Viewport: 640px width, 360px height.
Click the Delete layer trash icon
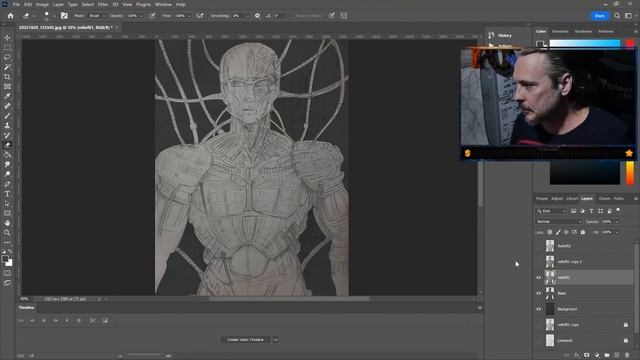[x=627, y=356]
